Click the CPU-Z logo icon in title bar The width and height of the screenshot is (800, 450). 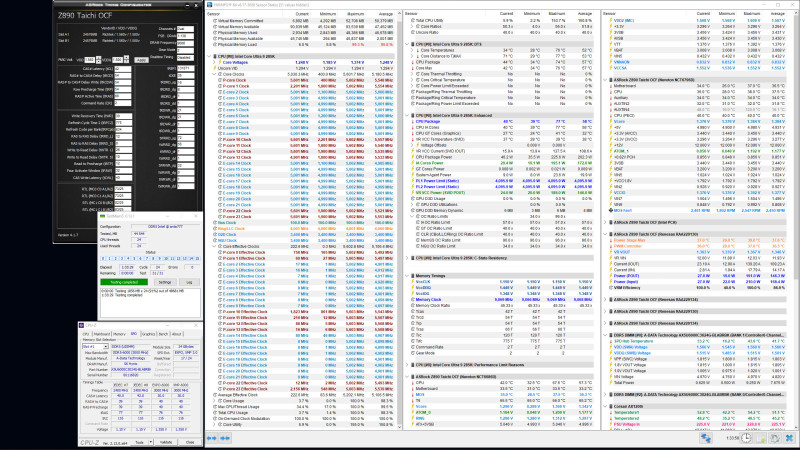pyautogui.click(x=81, y=325)
